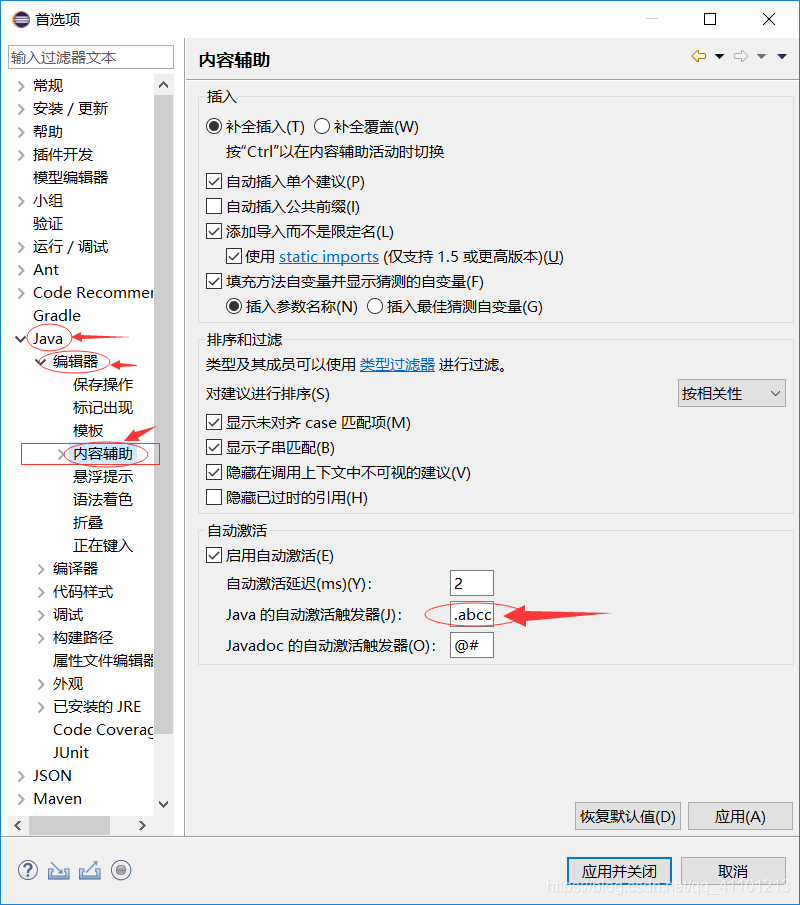Click 恢复默认值(D) button
Screen dimensions: 800x905
(627, 816)
